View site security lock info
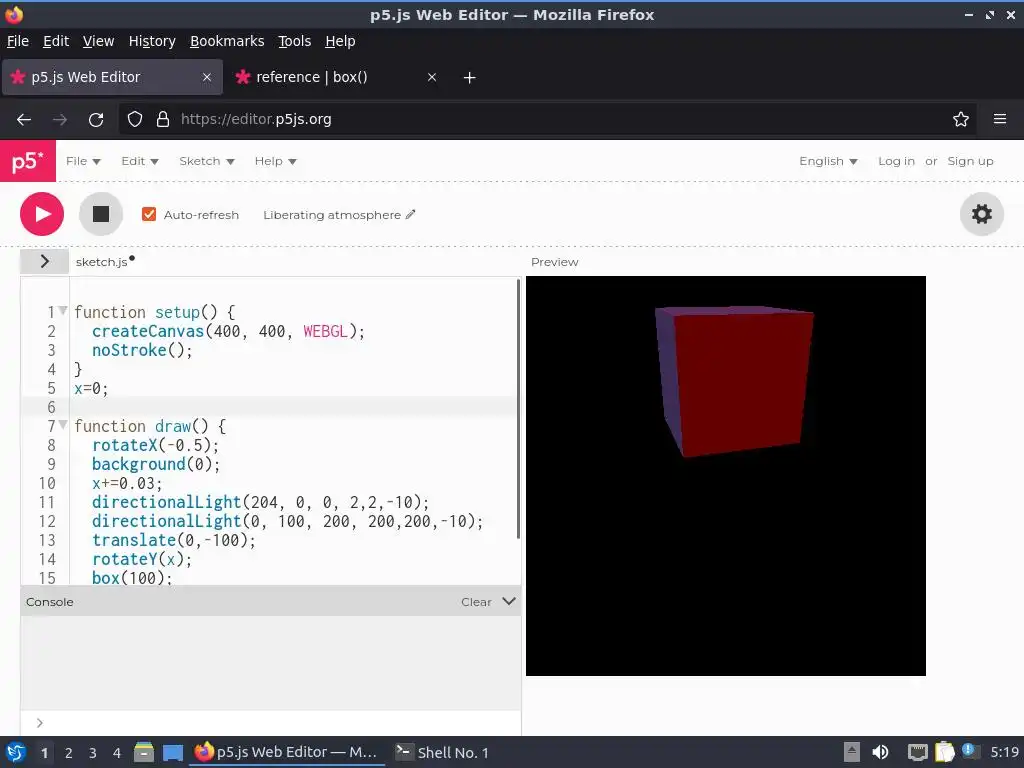Viewport: 1024px width, 768px height. (163, 120)
